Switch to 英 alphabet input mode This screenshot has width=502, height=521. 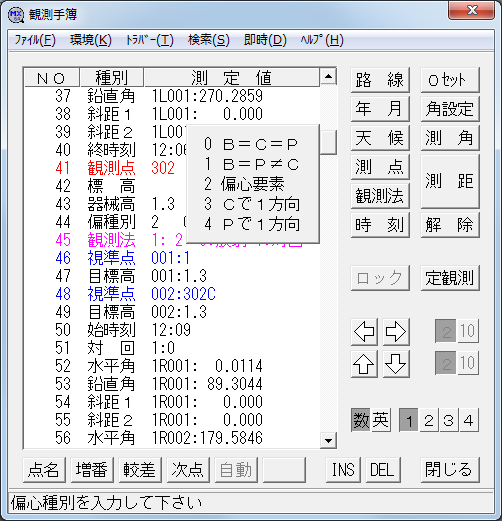click(x=381, y=420)
